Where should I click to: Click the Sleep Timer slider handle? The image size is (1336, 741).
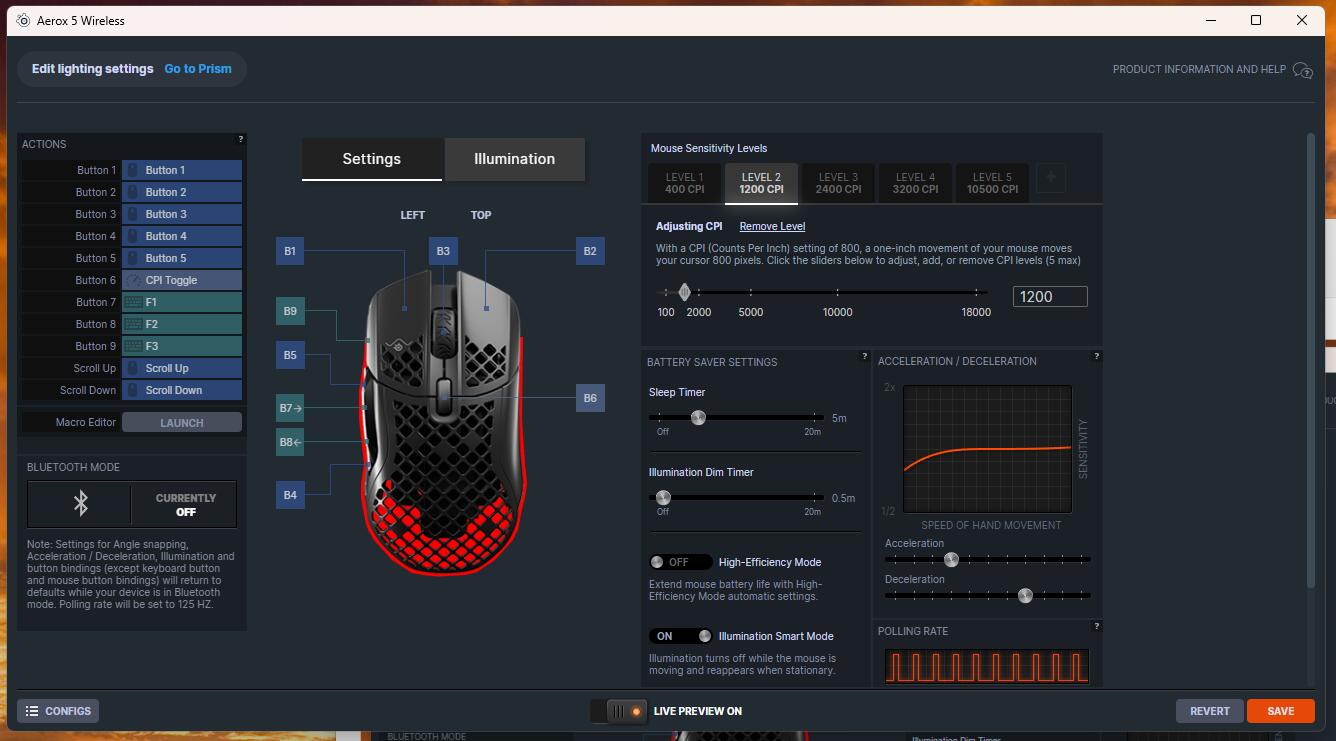point(698,417)
